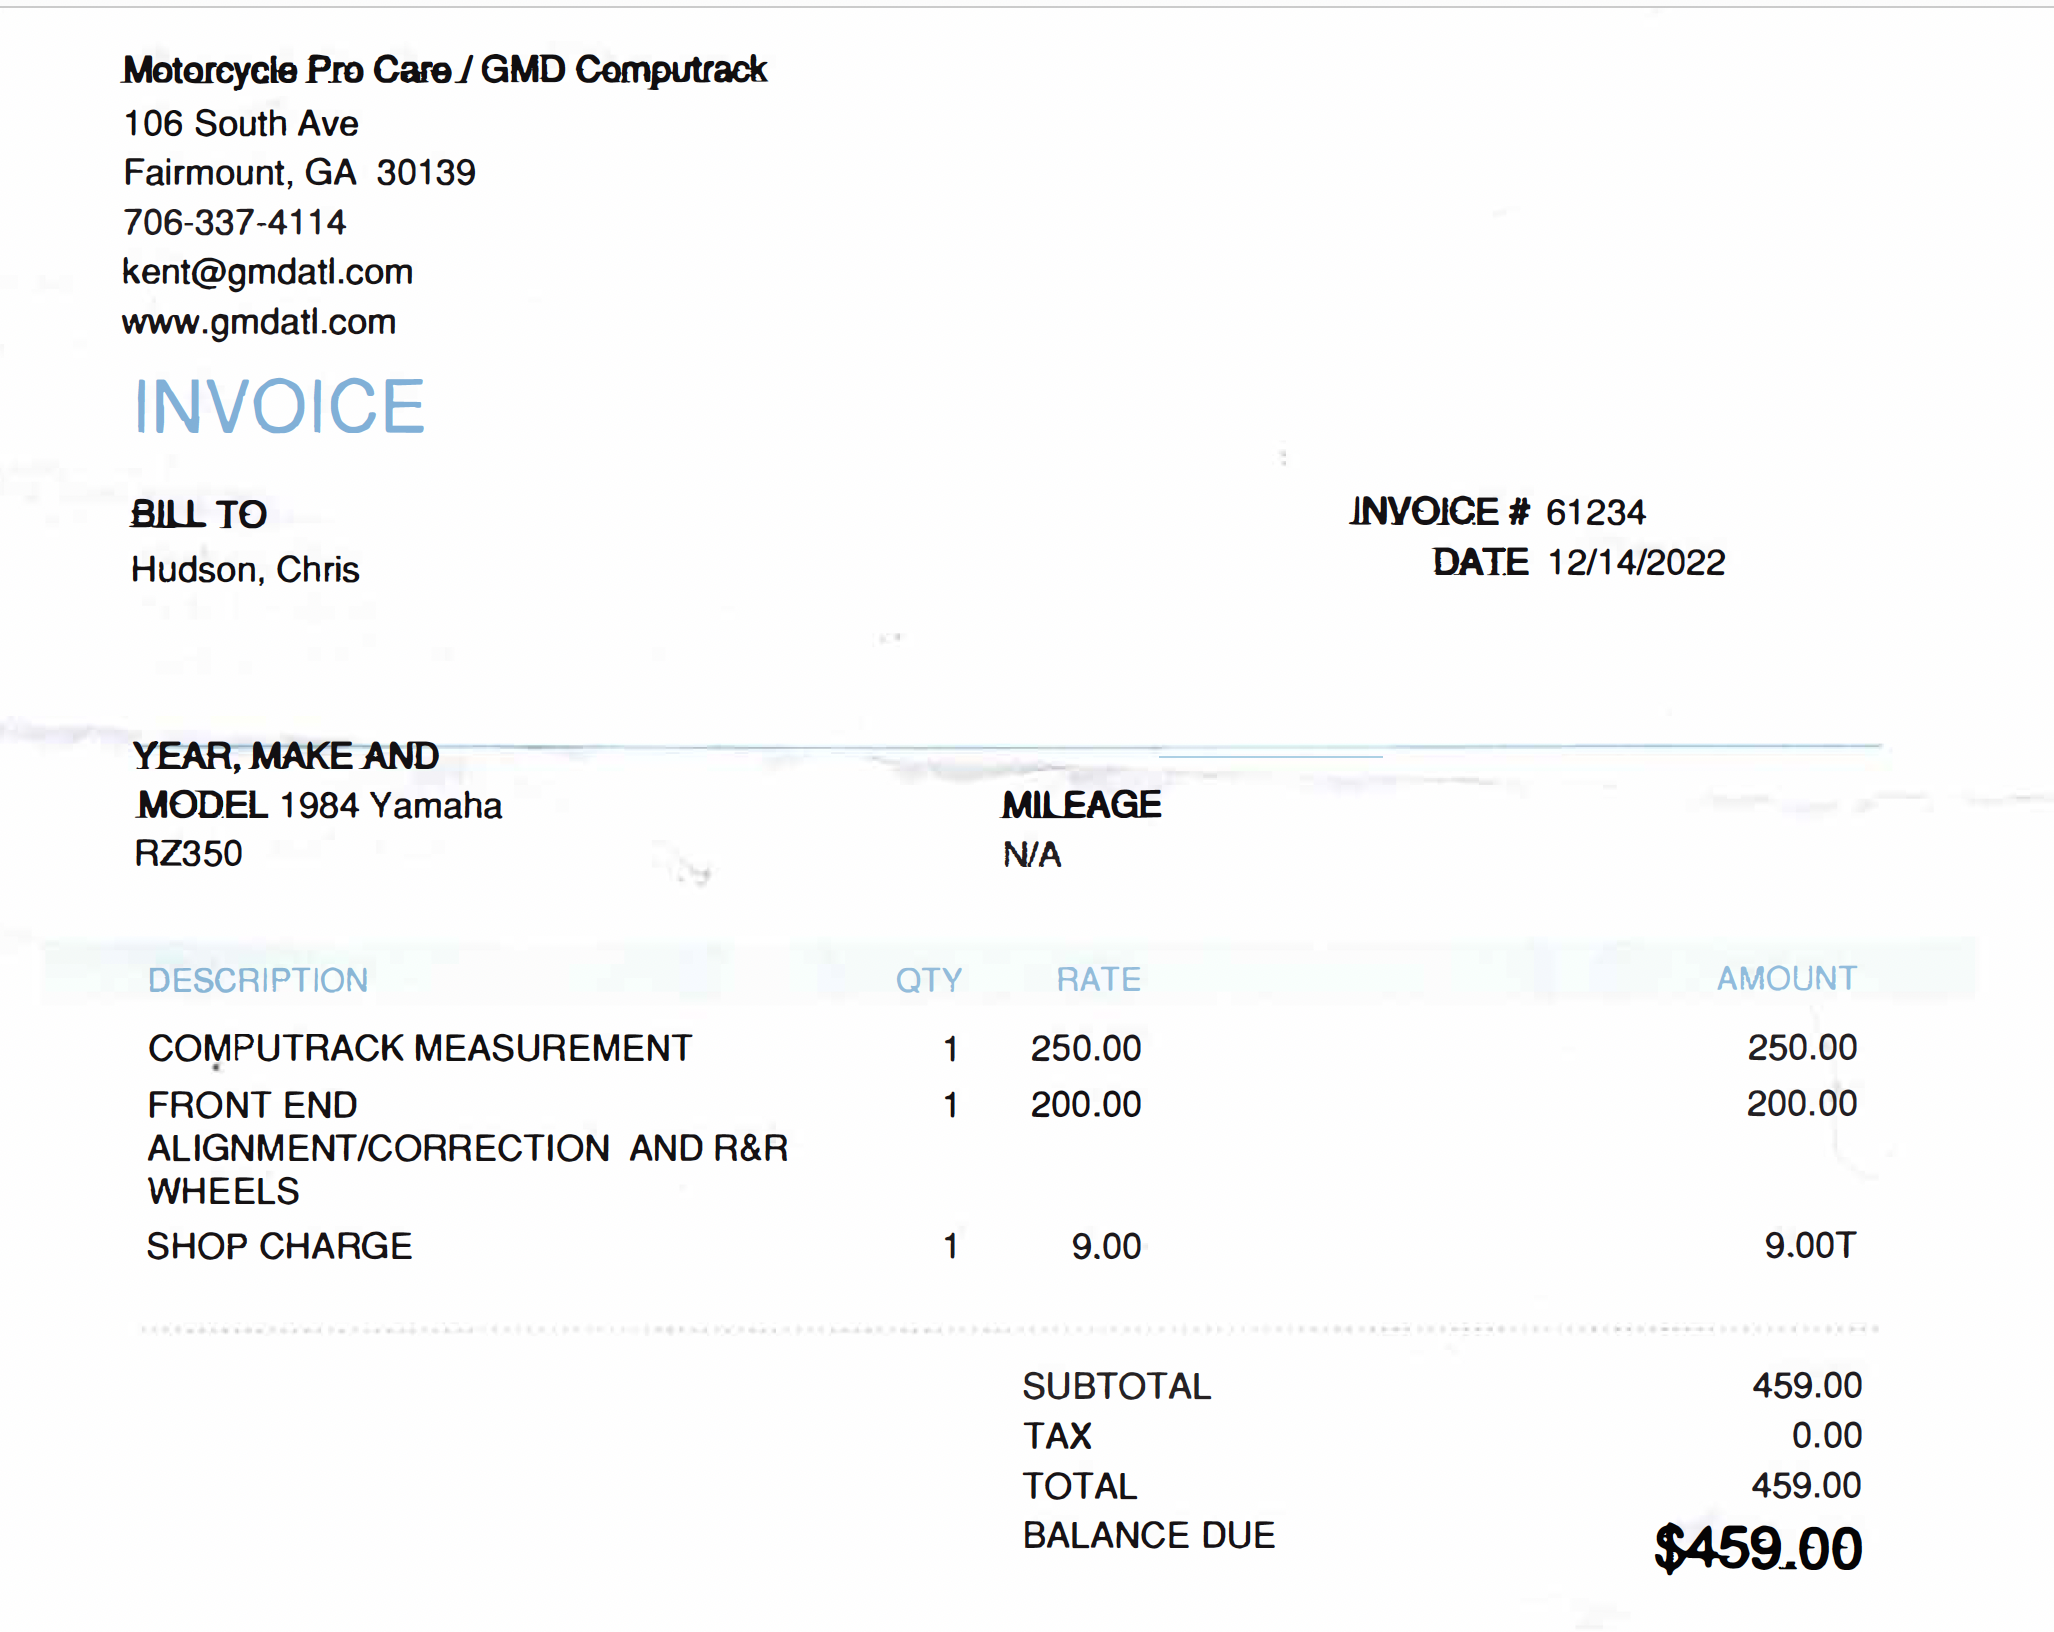Select the SUBTOTAL value 459.00
Screen dimensions: 2054x1632
coord(1807,1385)
